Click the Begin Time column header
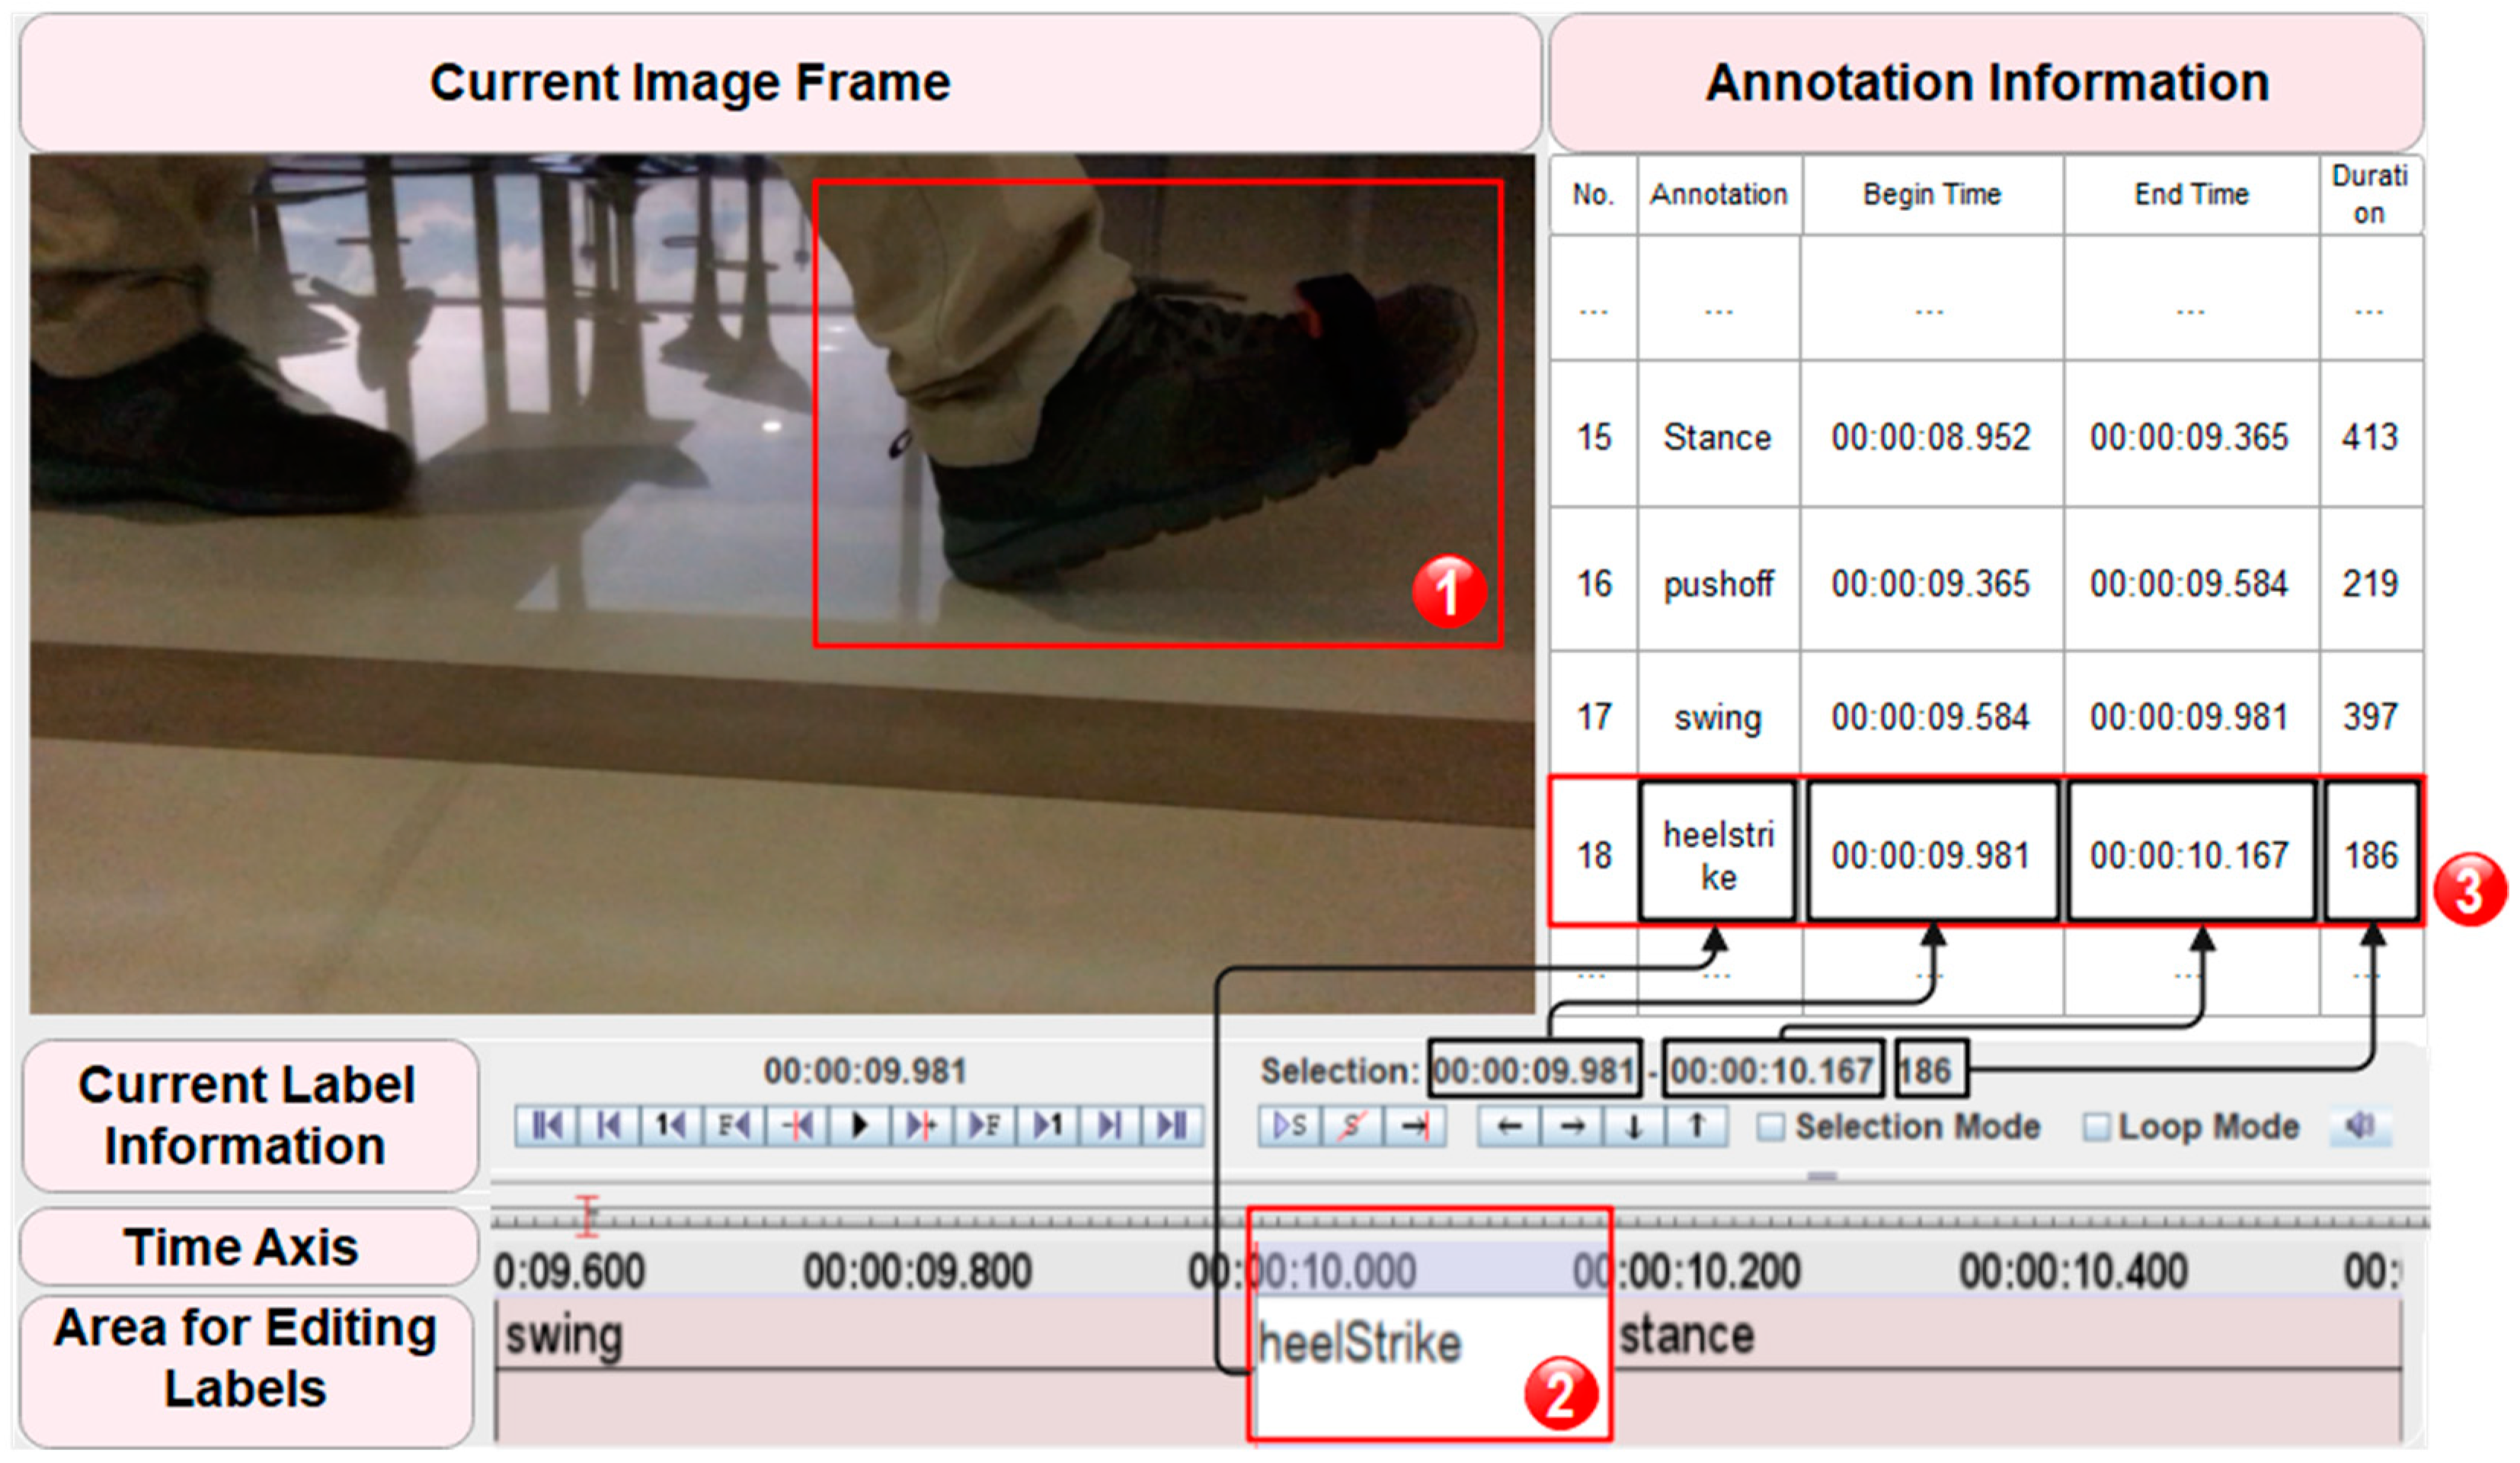Image resolution: width=2520 pixels, height=1463 pixels. [1931, 195]
